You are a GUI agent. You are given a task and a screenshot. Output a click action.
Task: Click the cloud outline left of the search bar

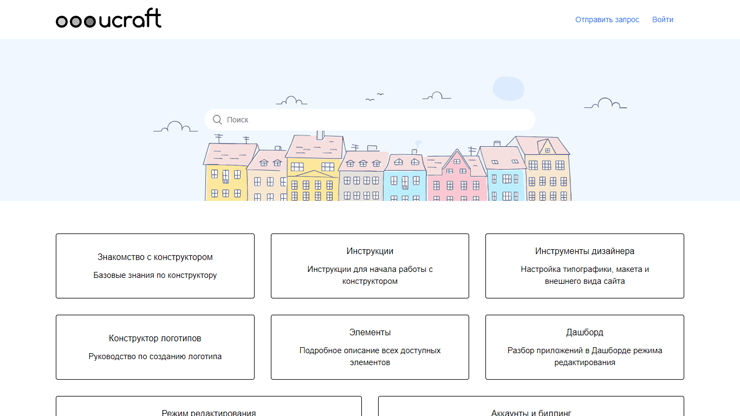175,127
